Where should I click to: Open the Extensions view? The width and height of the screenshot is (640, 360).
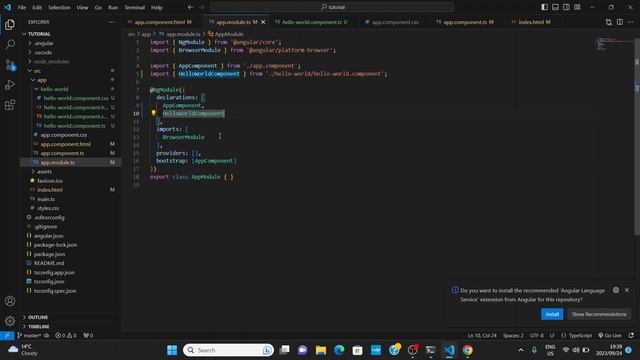coord(10,105)
